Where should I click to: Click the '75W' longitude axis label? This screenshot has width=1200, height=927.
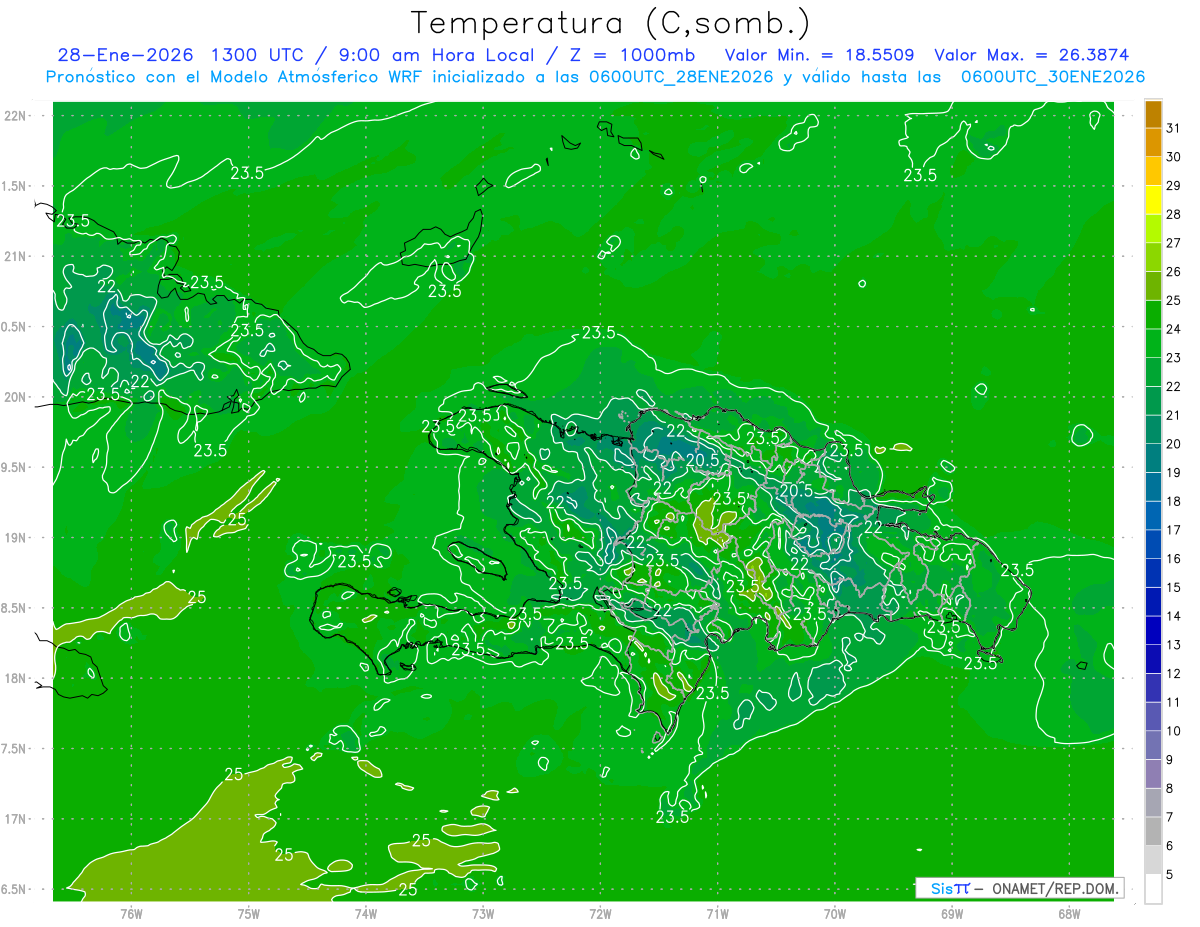(x=249, y=914)
